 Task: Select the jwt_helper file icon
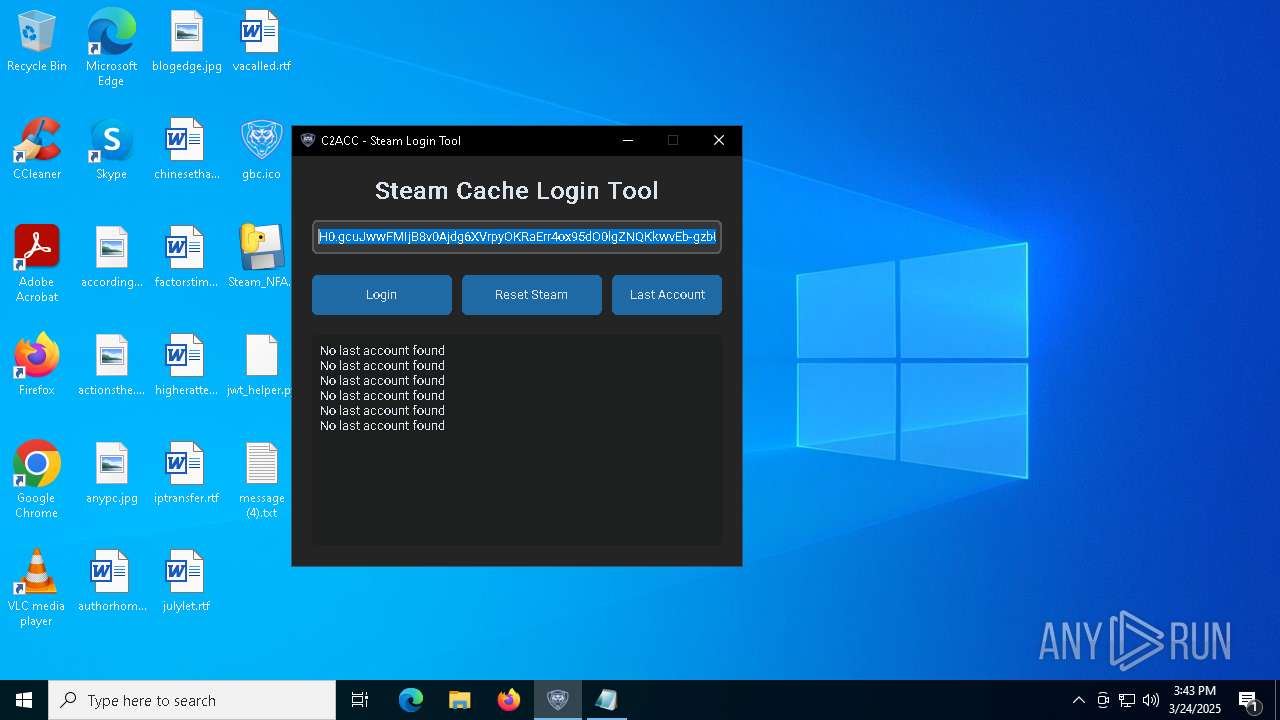261,366
